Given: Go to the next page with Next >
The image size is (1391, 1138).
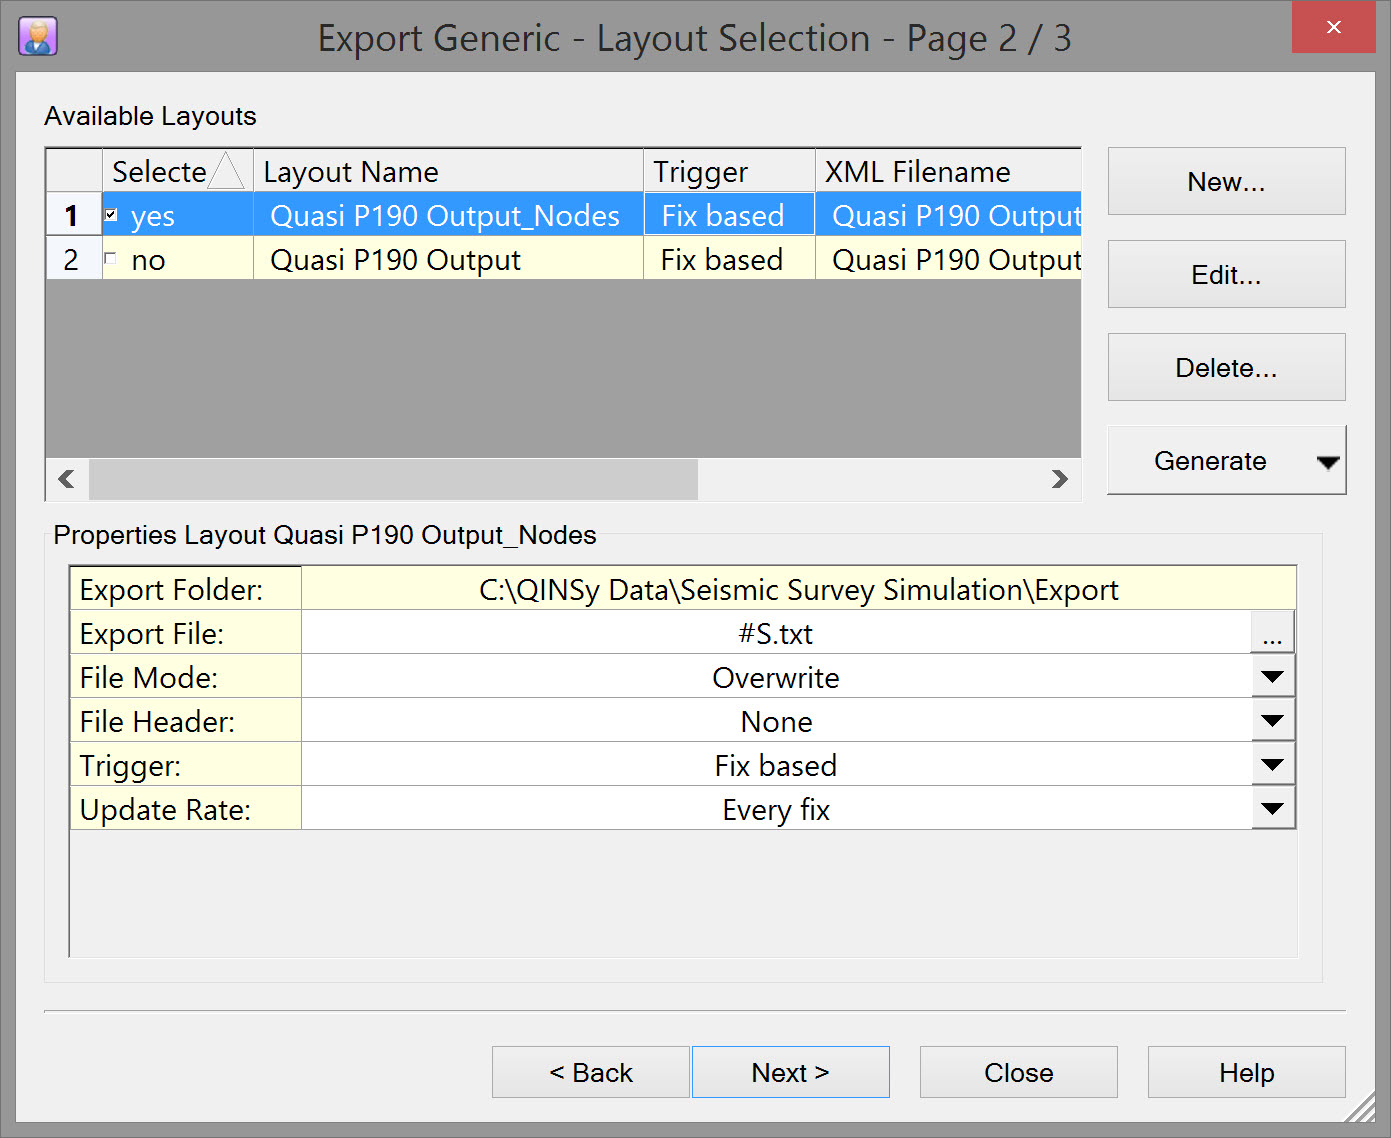Looking at the screenshot, I should coord(790,1072).
